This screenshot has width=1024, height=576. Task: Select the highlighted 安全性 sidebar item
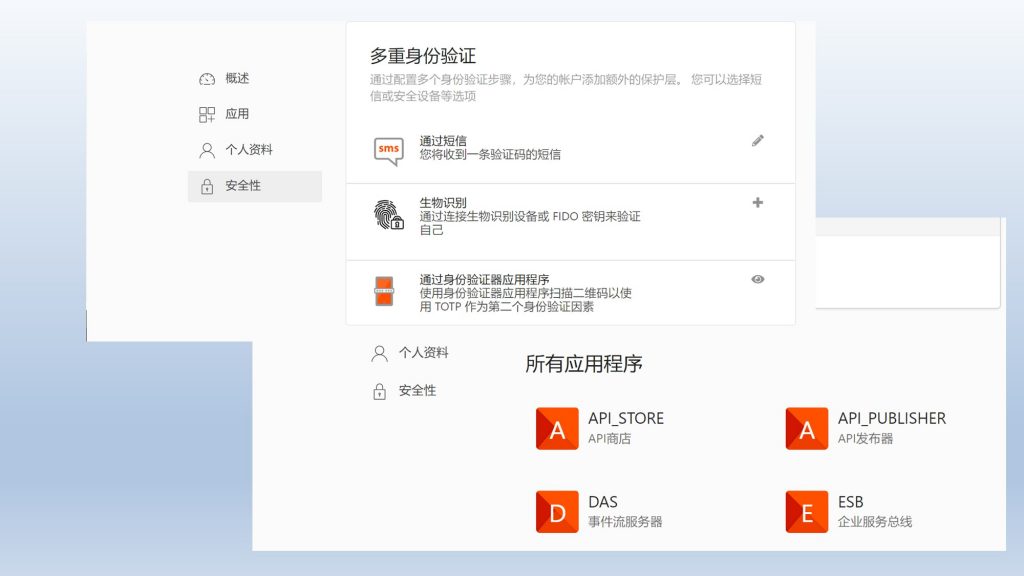tap(254, 186)
